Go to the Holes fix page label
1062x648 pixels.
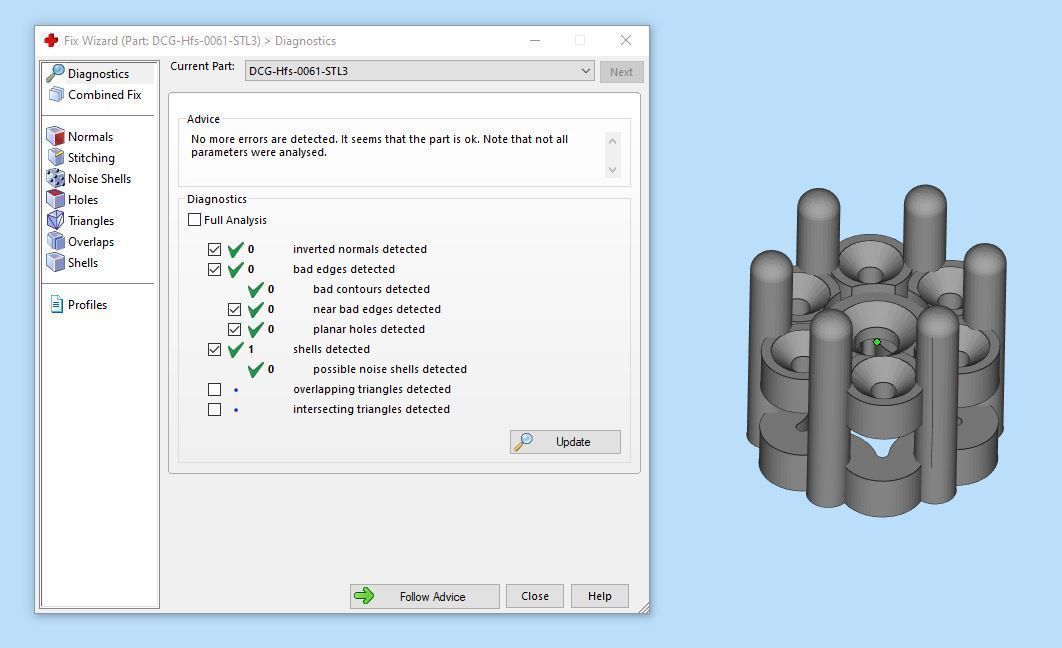pyautogui.click(x=83, y=200)
